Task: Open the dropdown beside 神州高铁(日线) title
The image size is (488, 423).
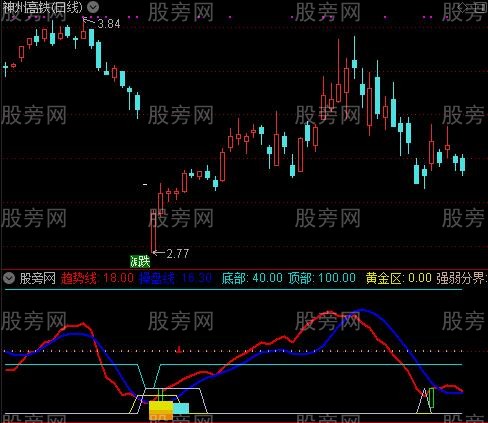Action: click(93, 6)
